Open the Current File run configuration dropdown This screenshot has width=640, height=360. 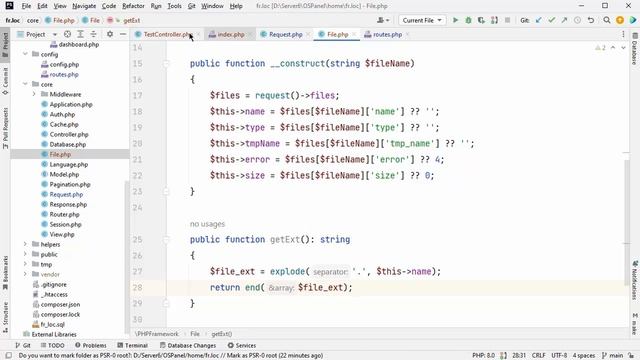click(x=422, y=20)
